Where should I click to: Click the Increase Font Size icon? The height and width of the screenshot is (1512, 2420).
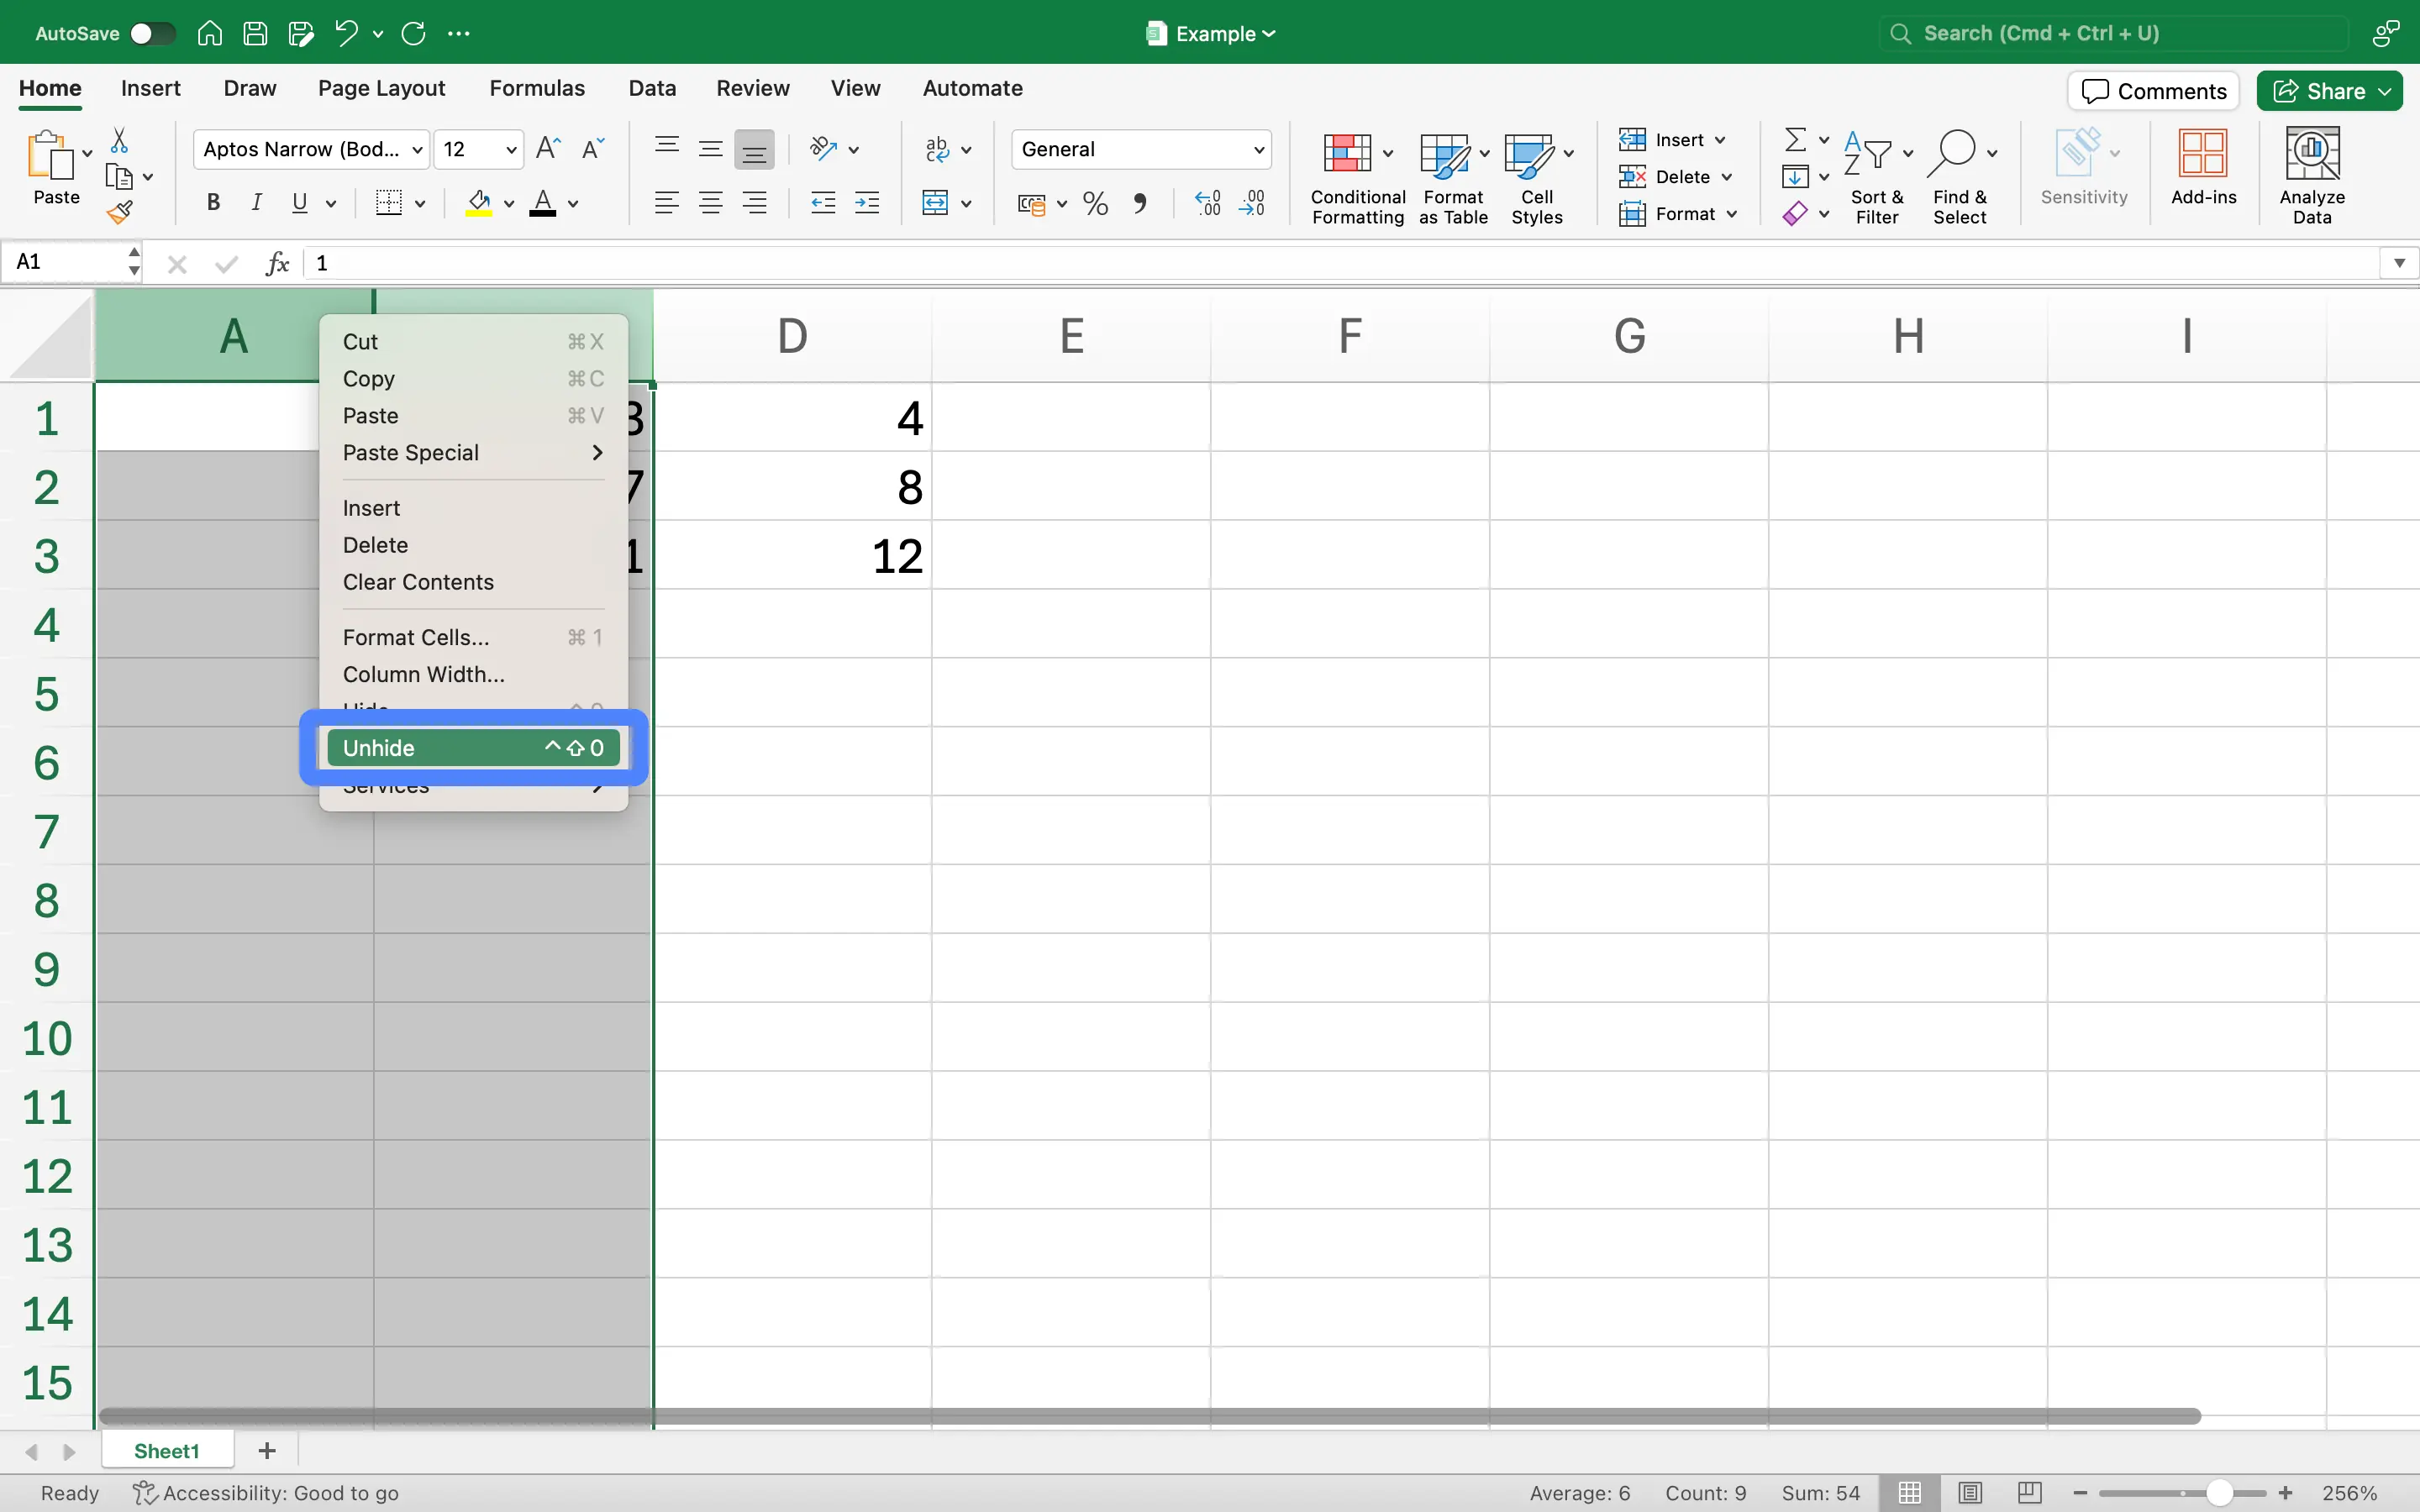click(548, 149)
